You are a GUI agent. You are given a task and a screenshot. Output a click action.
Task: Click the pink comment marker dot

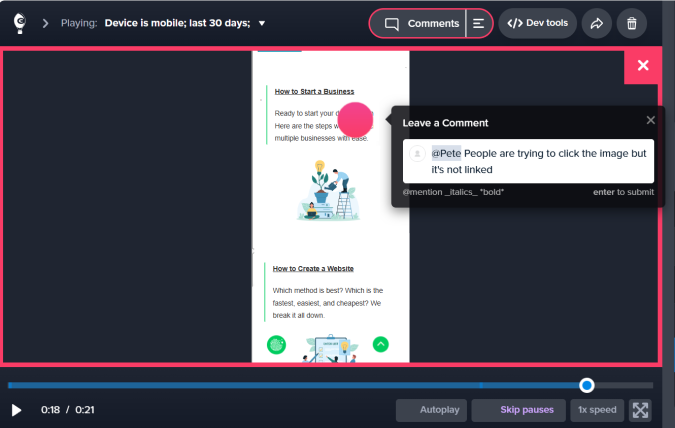[356, 120]
